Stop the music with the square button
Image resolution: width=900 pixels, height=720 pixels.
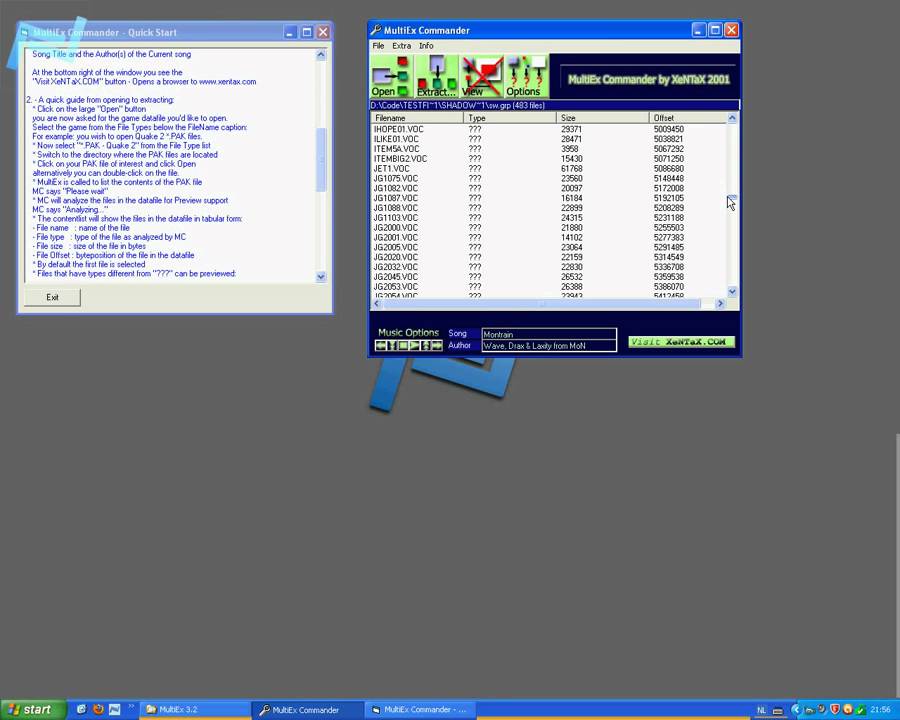point(403,345)
